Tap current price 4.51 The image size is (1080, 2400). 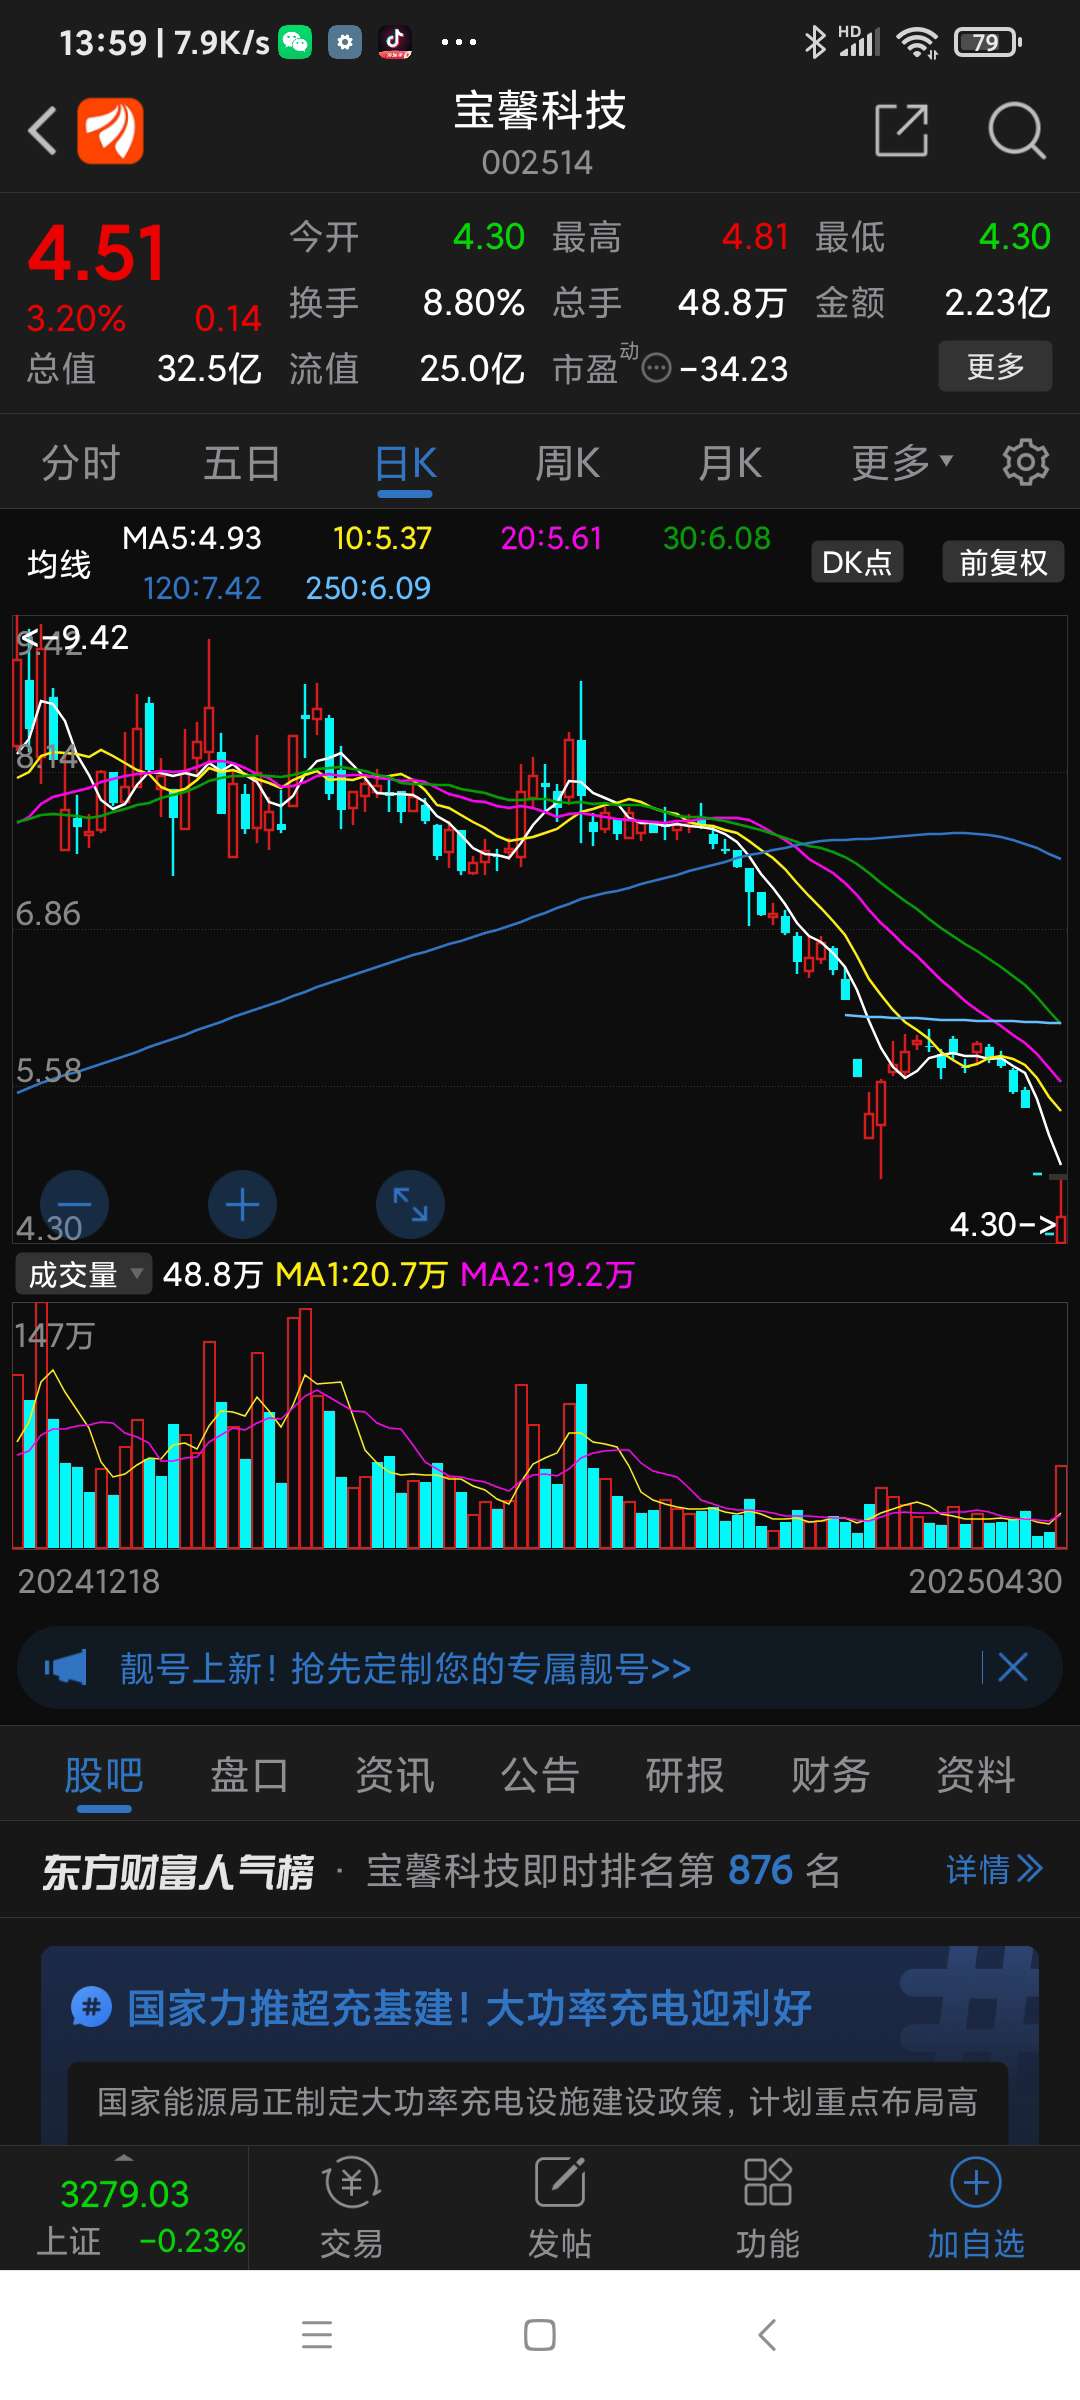(97, 253)
